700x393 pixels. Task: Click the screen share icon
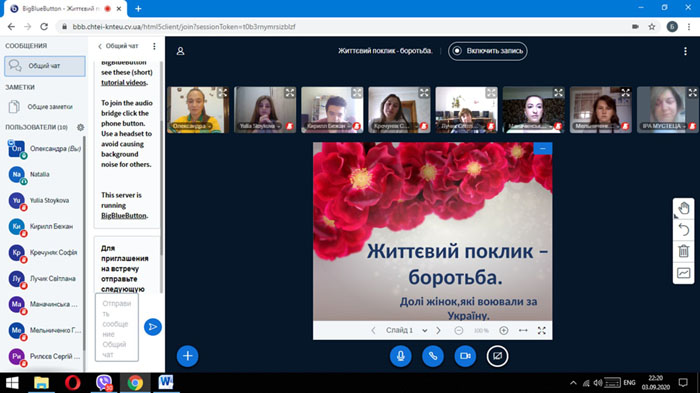(x=497, y=356)
